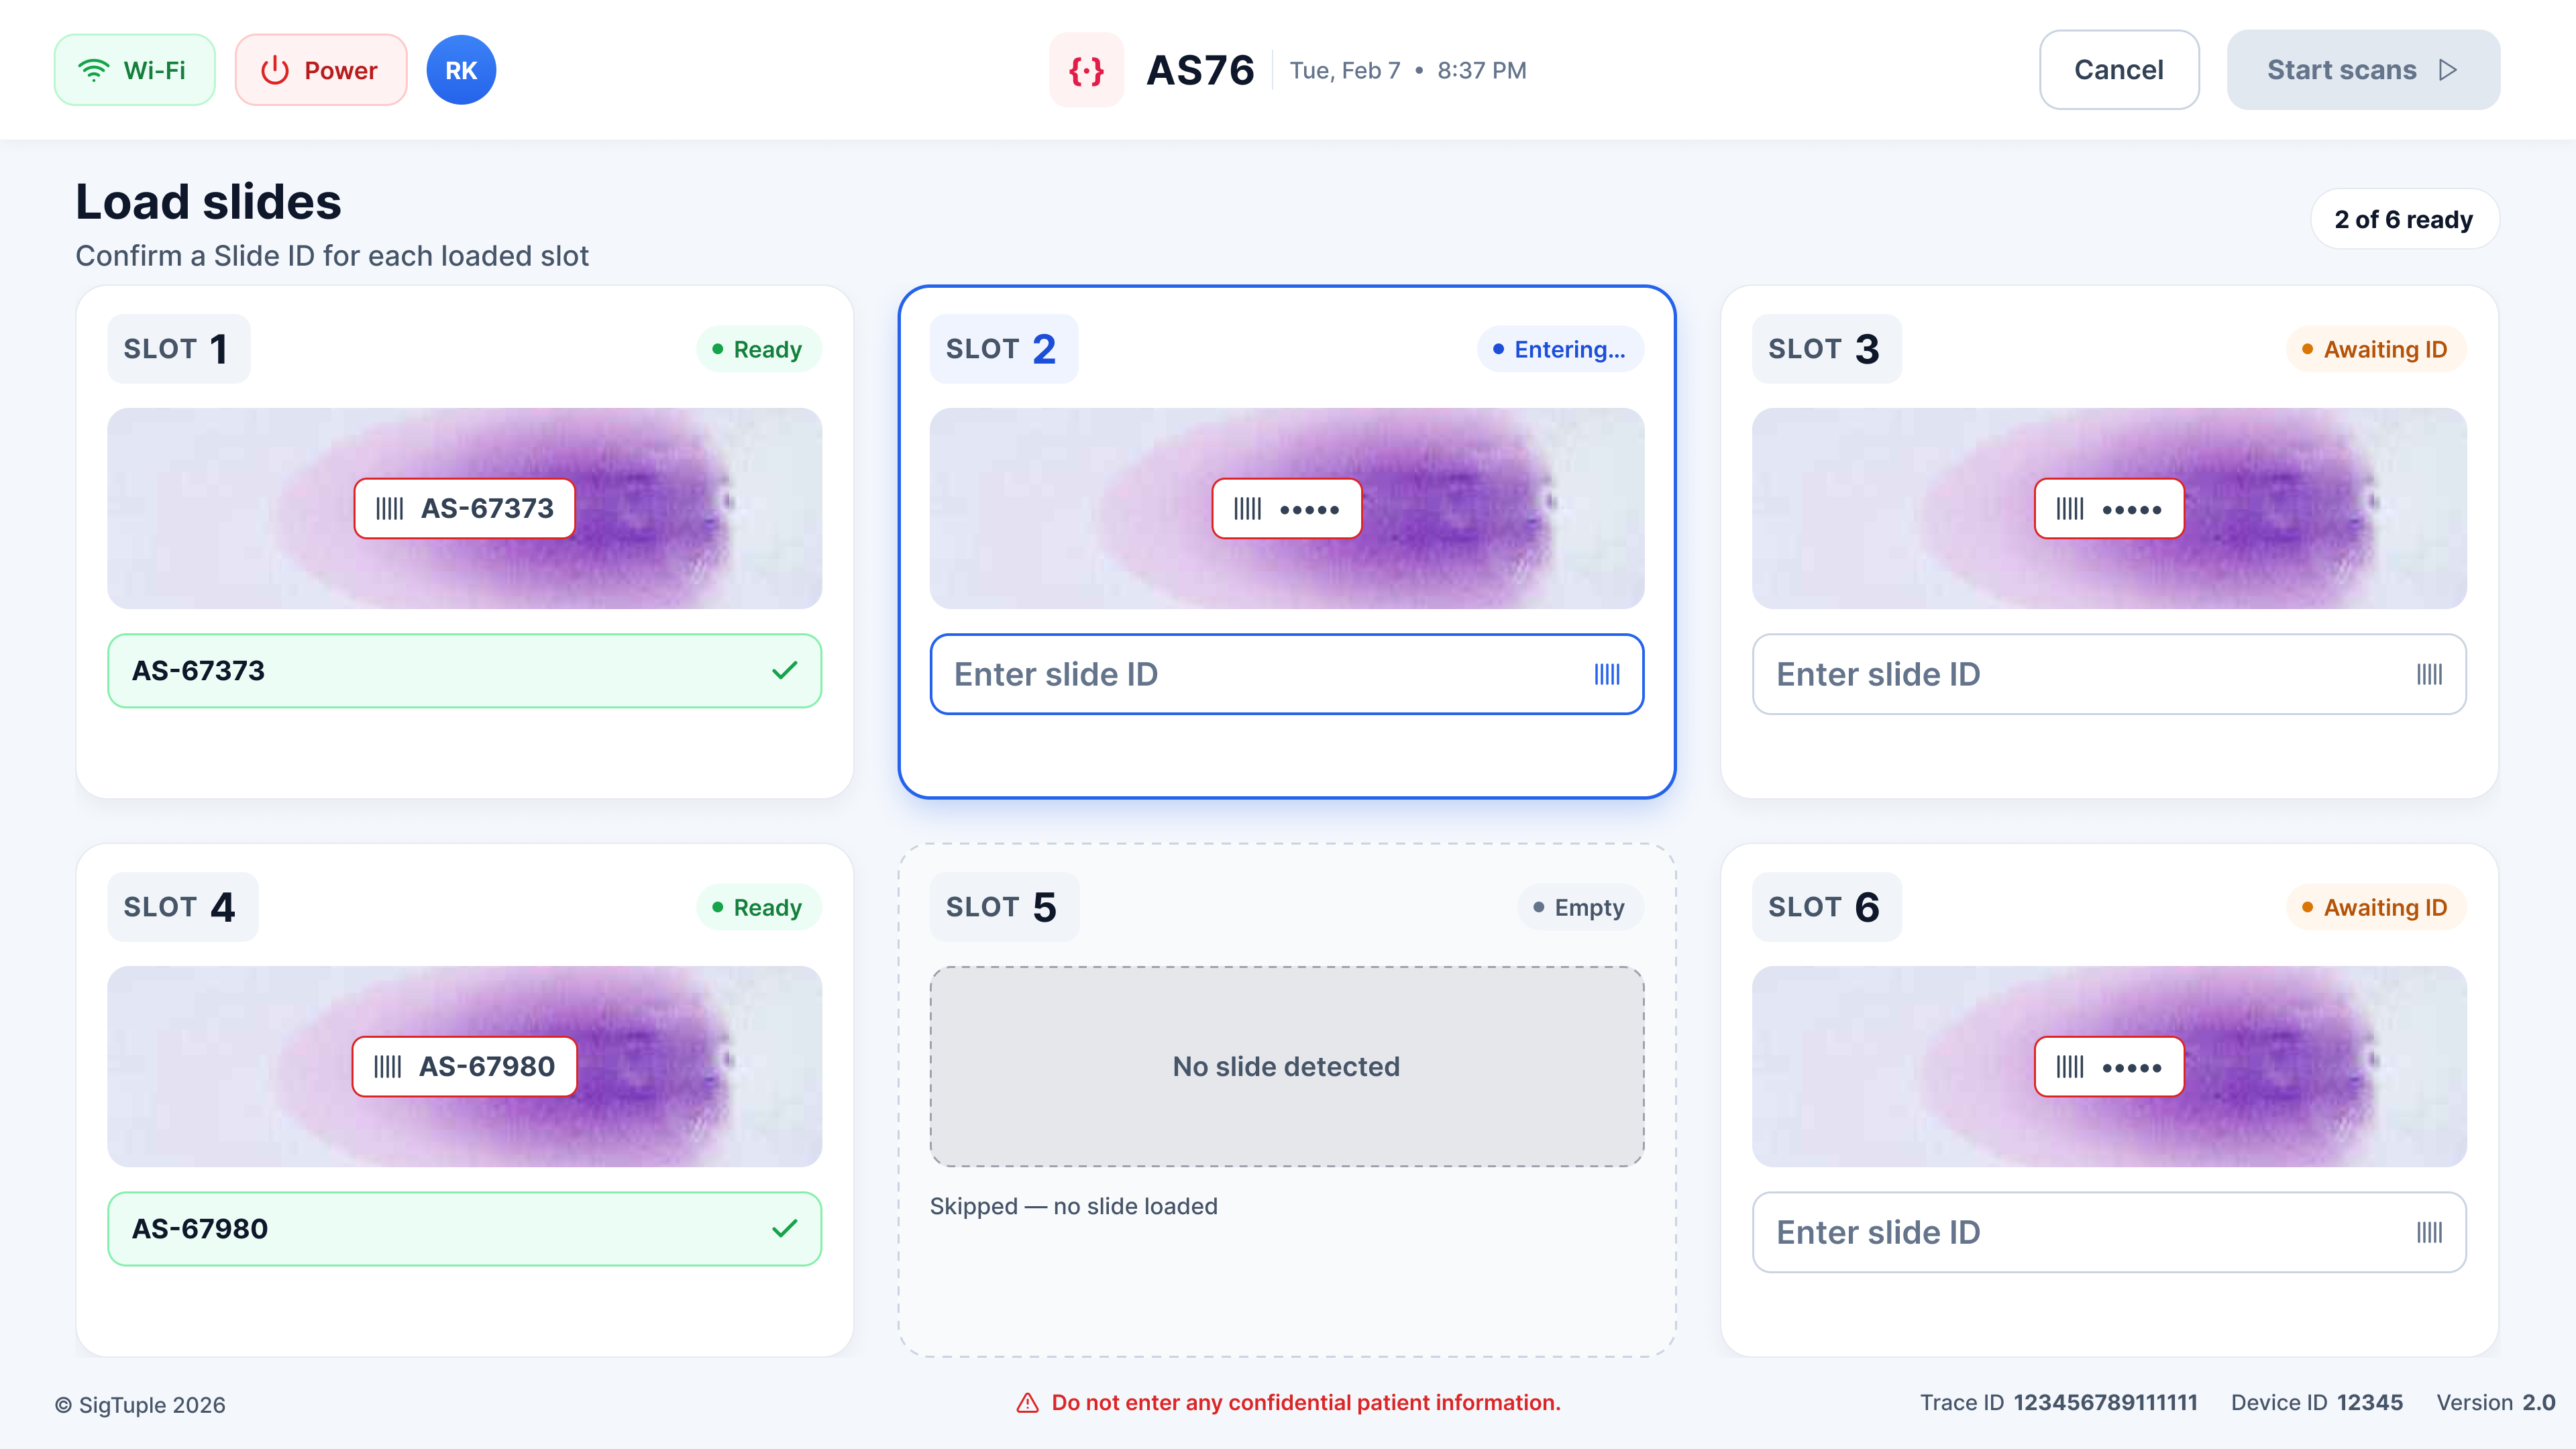Click the green checkmark in Slot 4 field
The height and width of the screenshot is (1449, 2576).
[x=785, y=1229]
